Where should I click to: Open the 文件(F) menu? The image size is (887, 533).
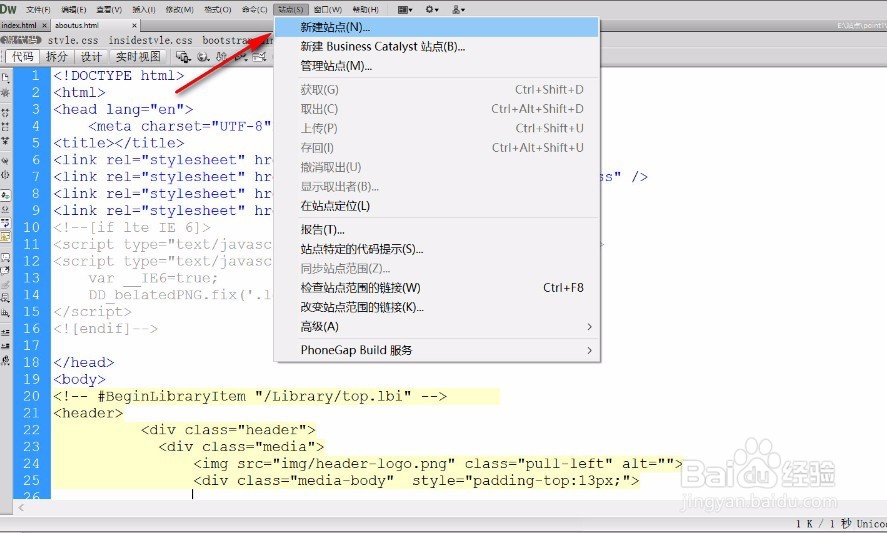click(x=38, y=10)
